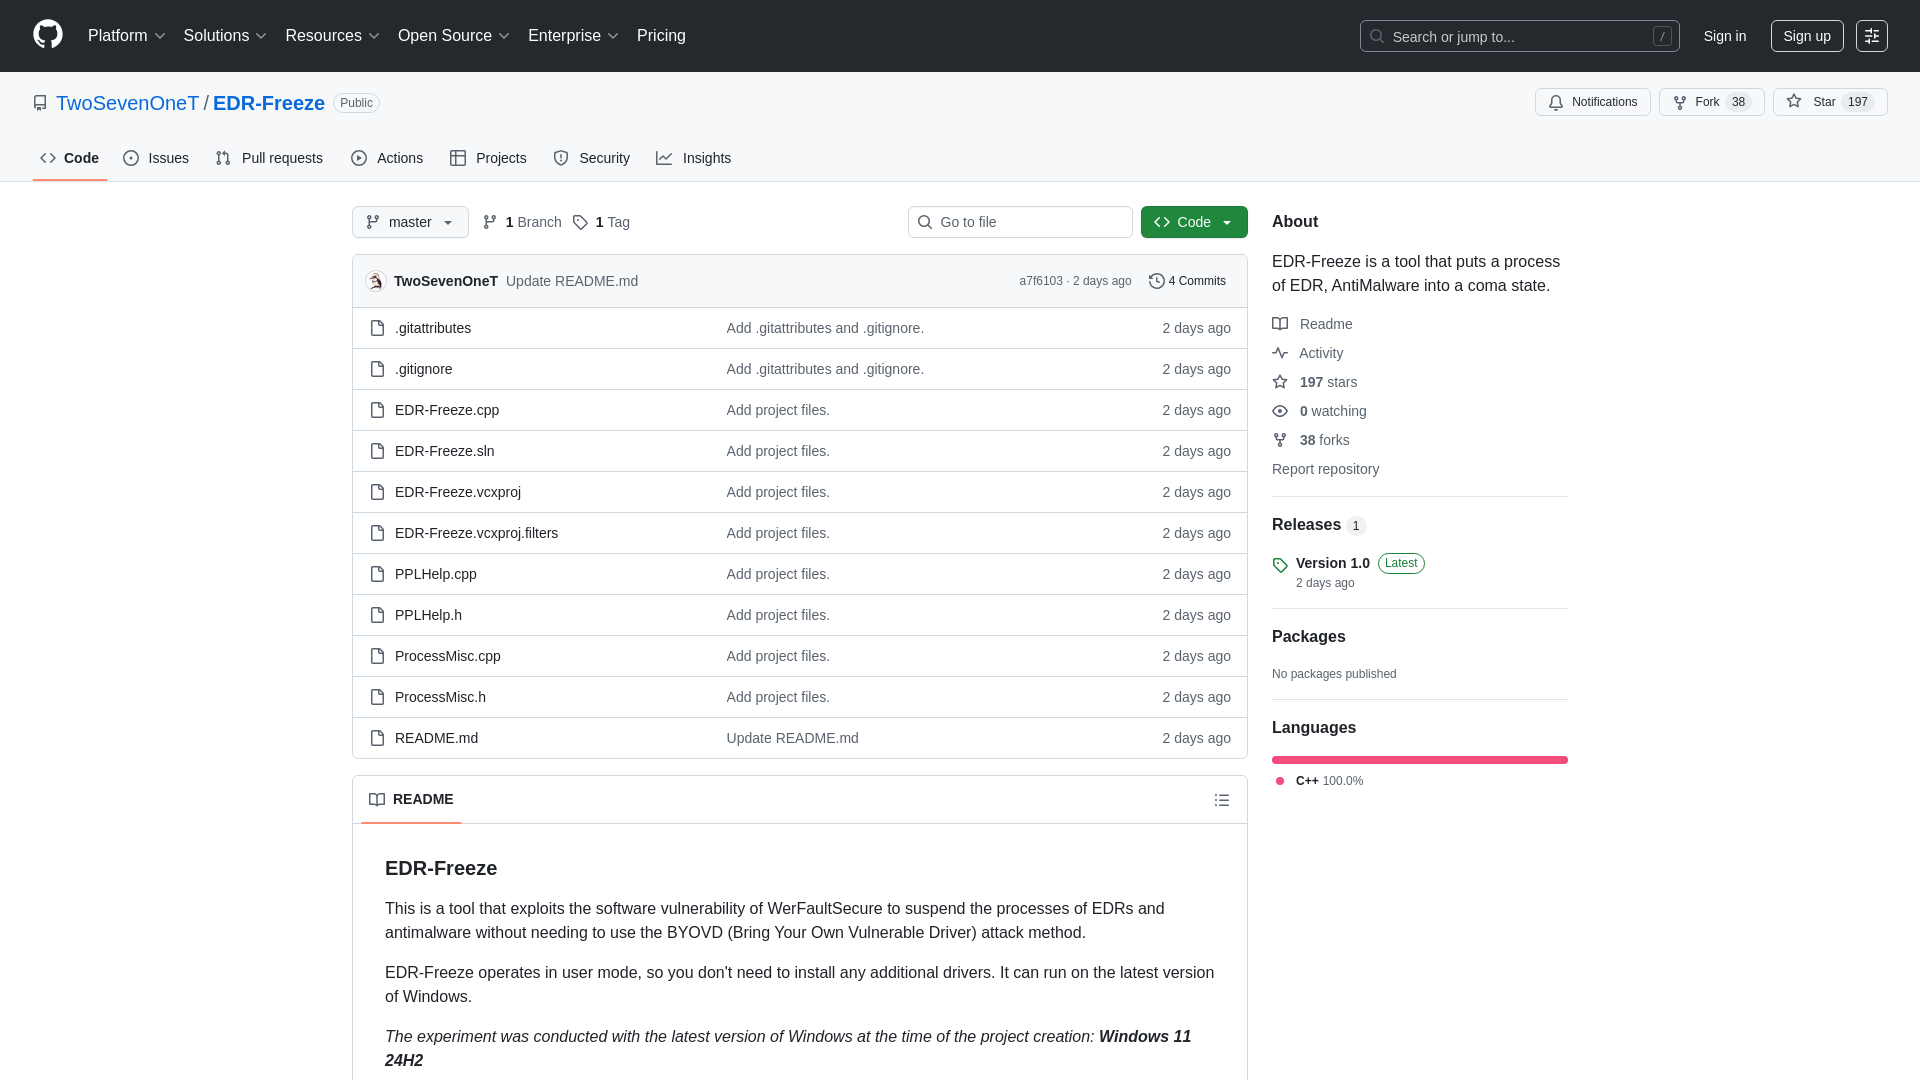Expand the Solutions menu
Viewport: 1920px width, 1080px height.
(225, 36)
